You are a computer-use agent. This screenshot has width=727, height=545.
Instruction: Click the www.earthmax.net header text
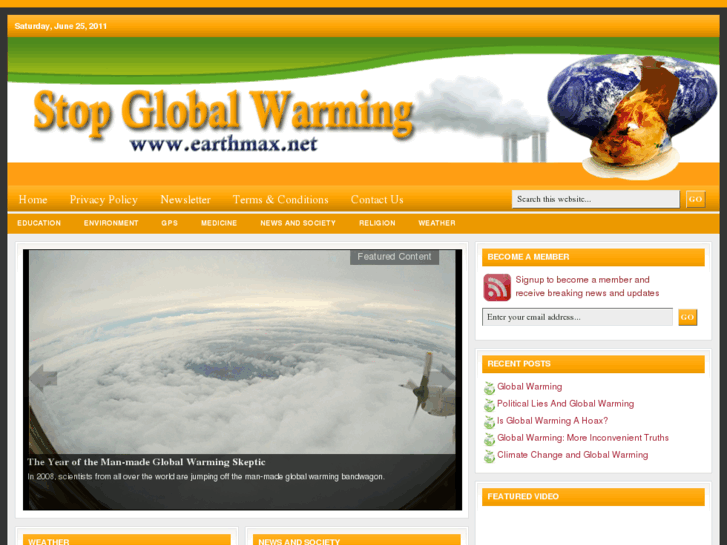point(223,144)
